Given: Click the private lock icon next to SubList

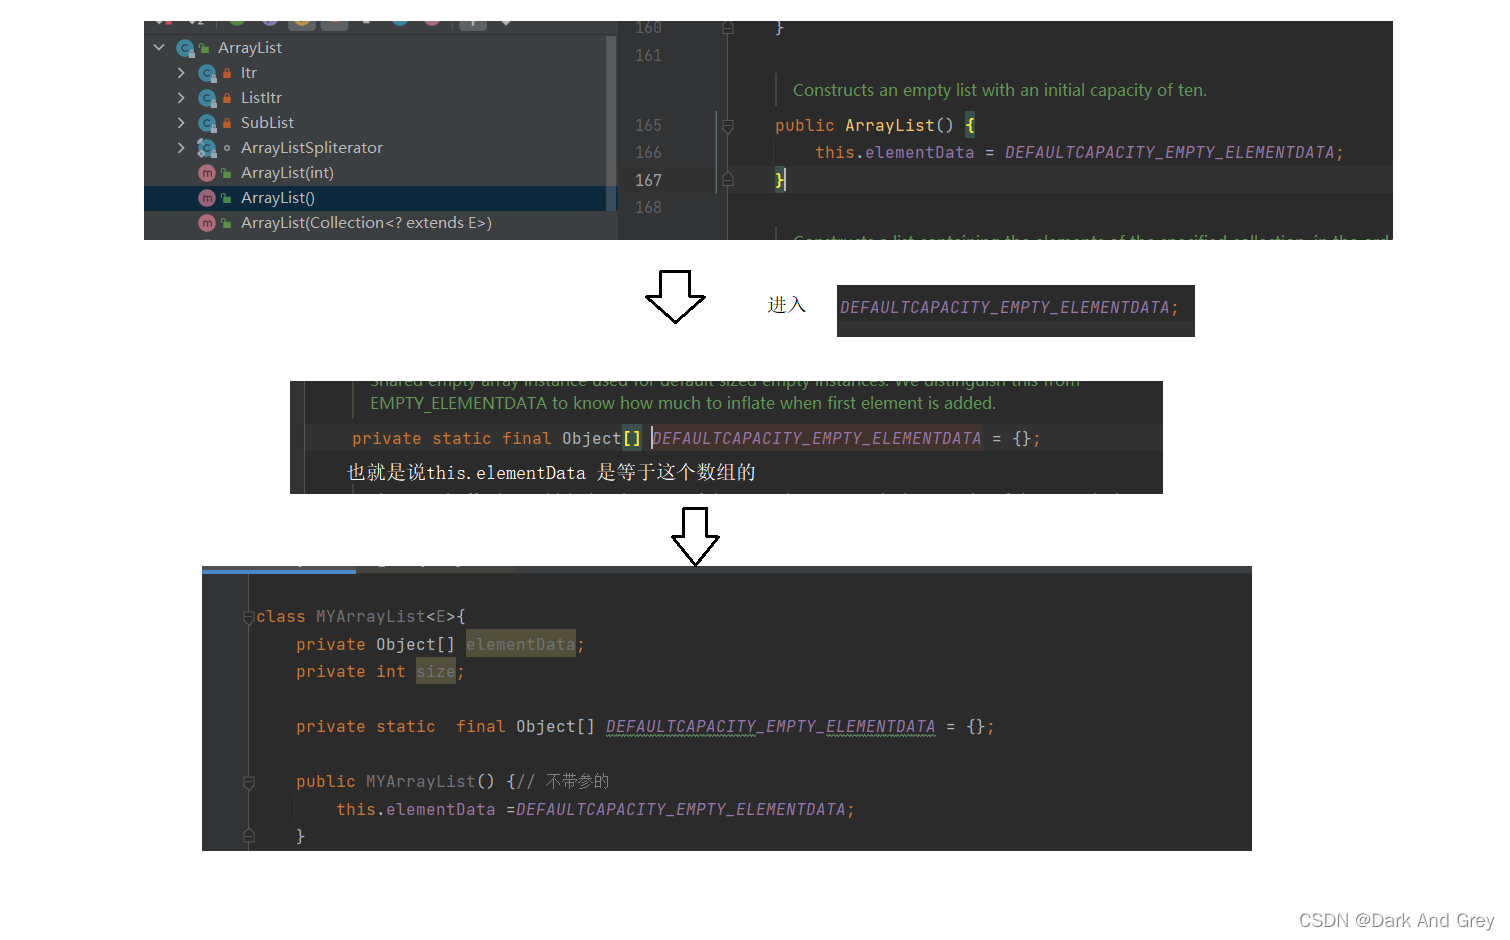Looking at the screenshot, I should click(x=227, y=123).
